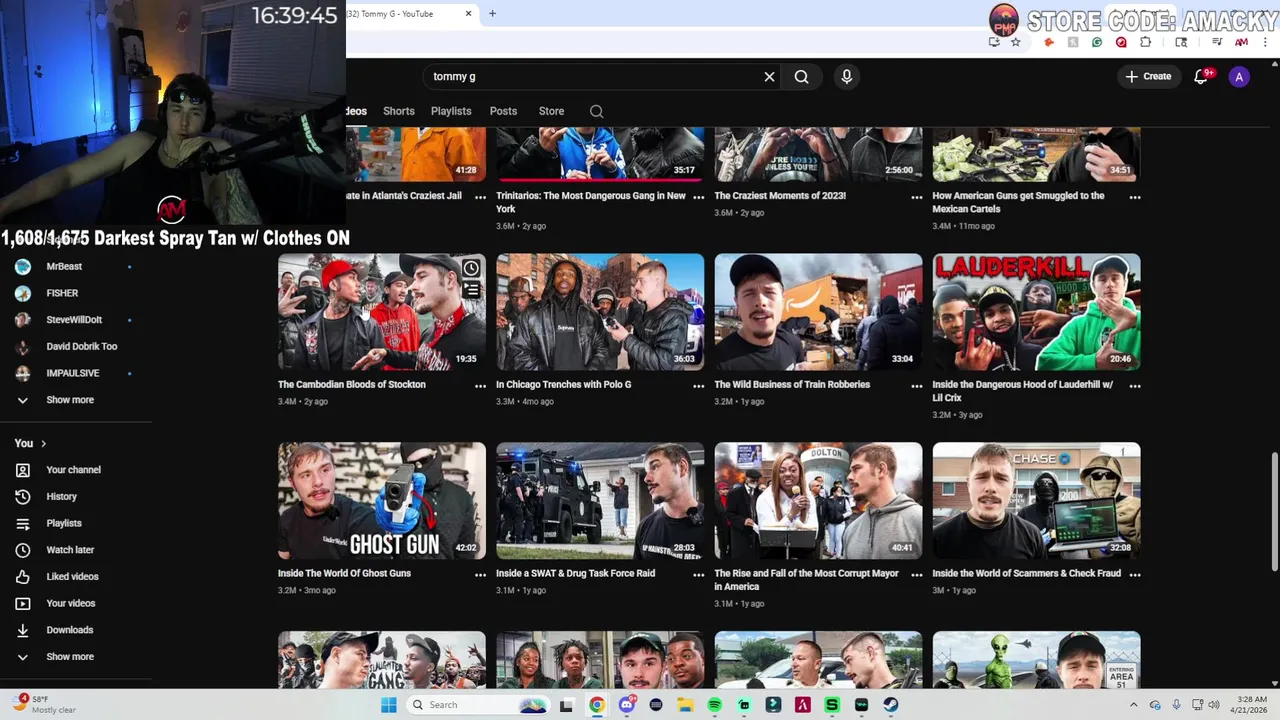This screenshot has height=720, width=1280.
Task: Open Spotify from the taskbar
Action: click(x=714, y=705)
